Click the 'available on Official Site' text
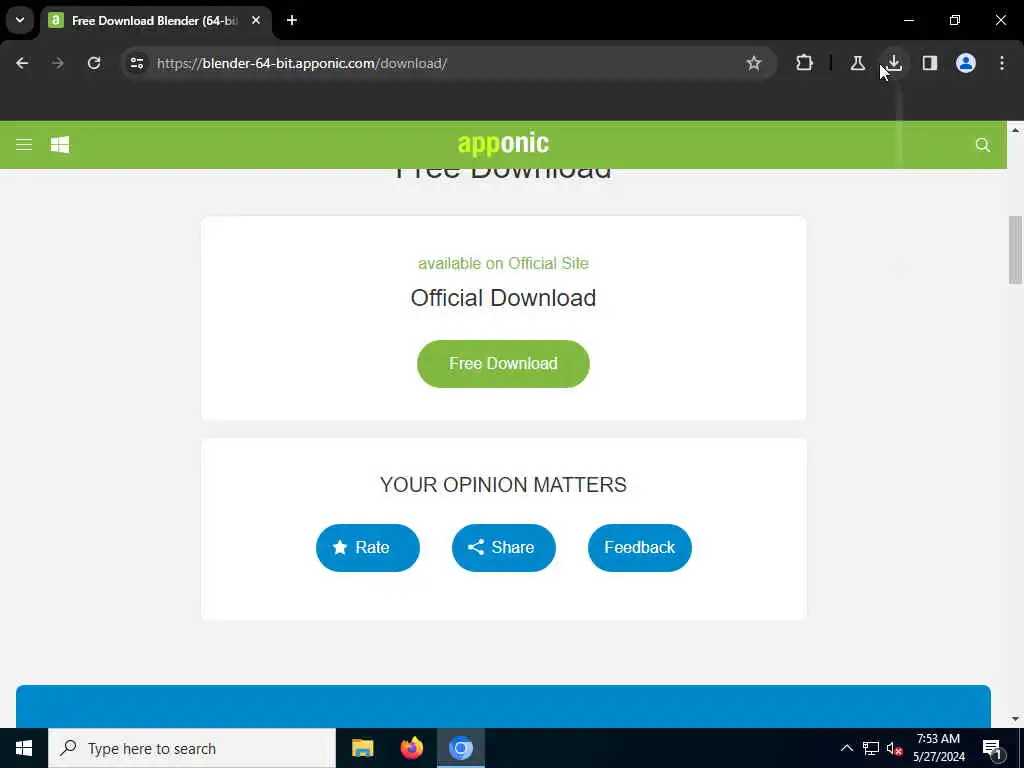The width and height of the screenshot is (1024, 768). tap(504, 263)
